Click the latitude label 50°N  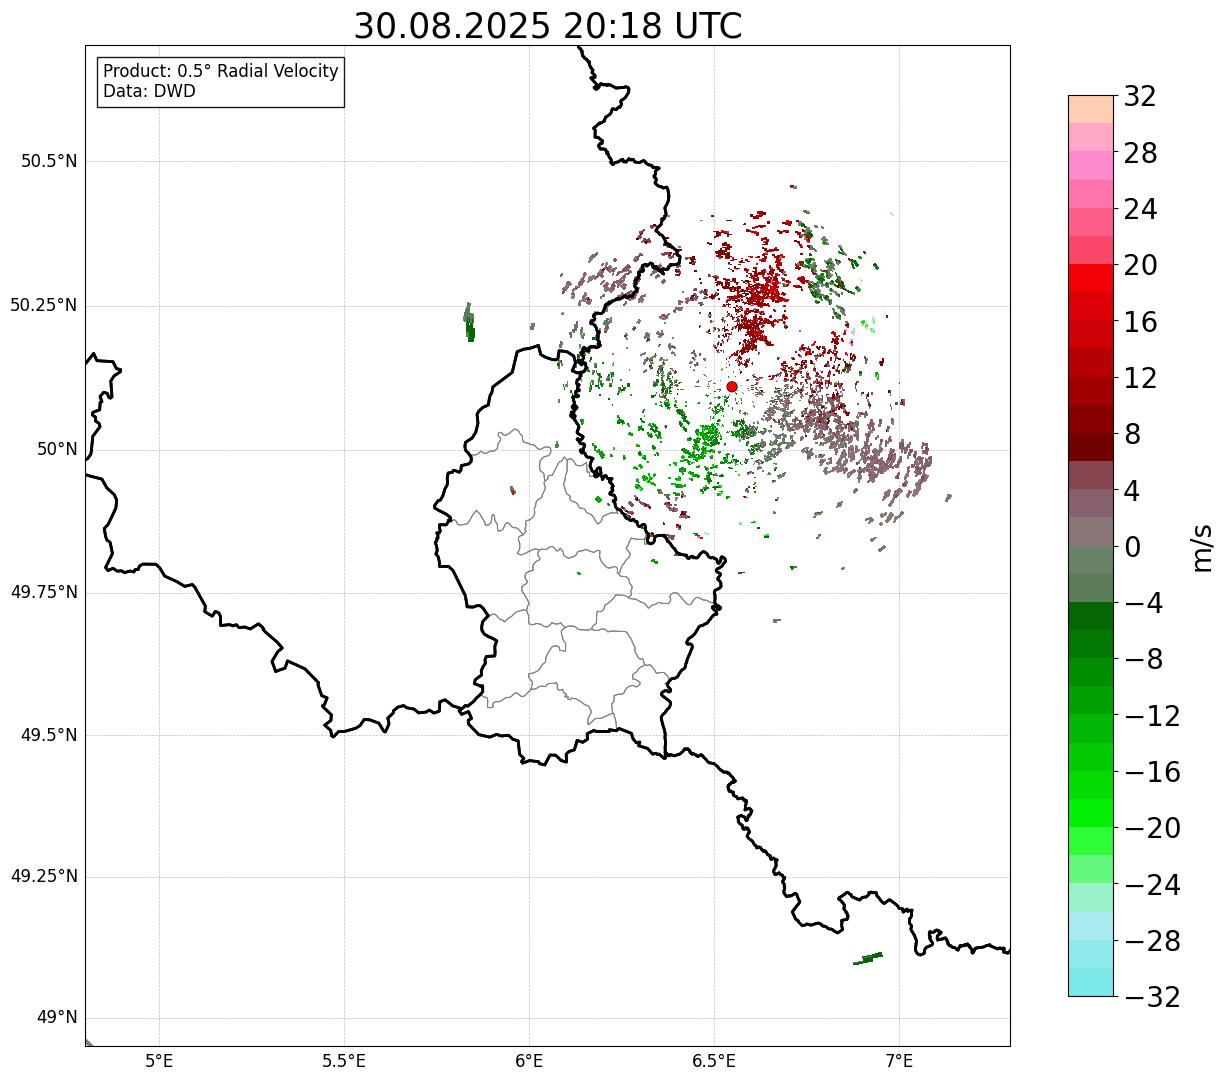(x=57, y=449)
